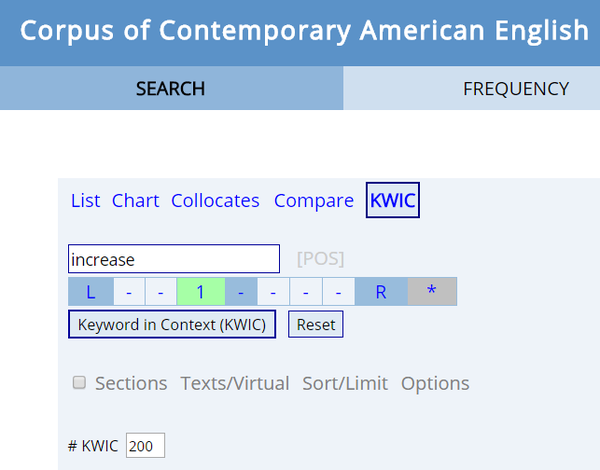This screenshot has width=600, height=470.
Task: Switch to the SEARCH tab
Action: (x=170, y=89)
